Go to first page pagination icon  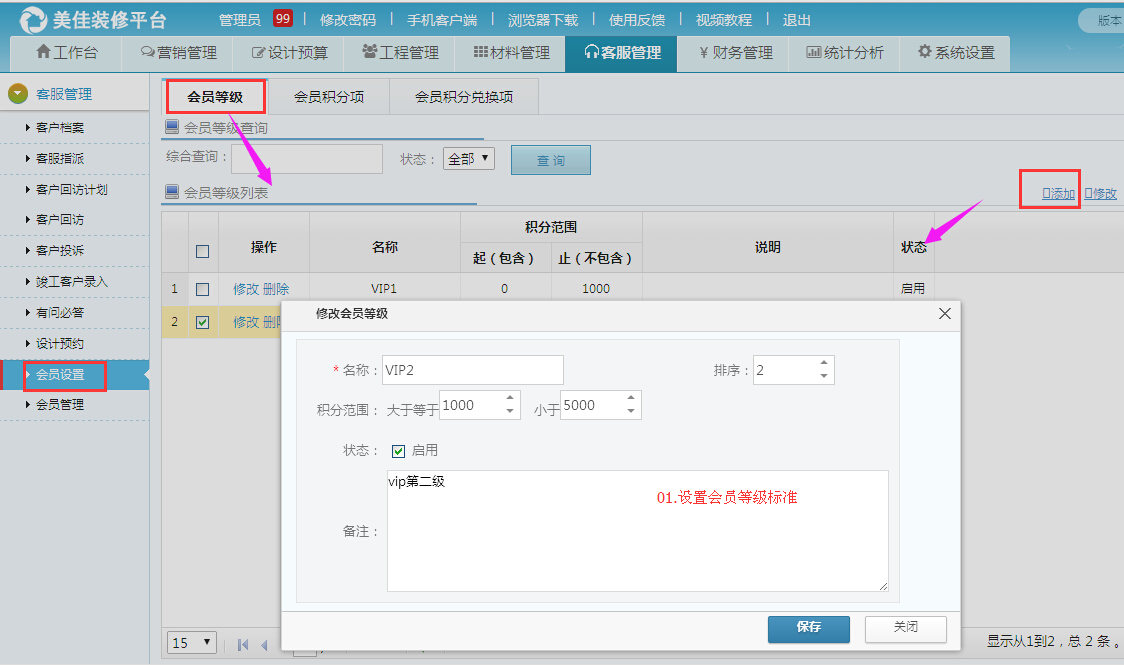pos(243,645)
